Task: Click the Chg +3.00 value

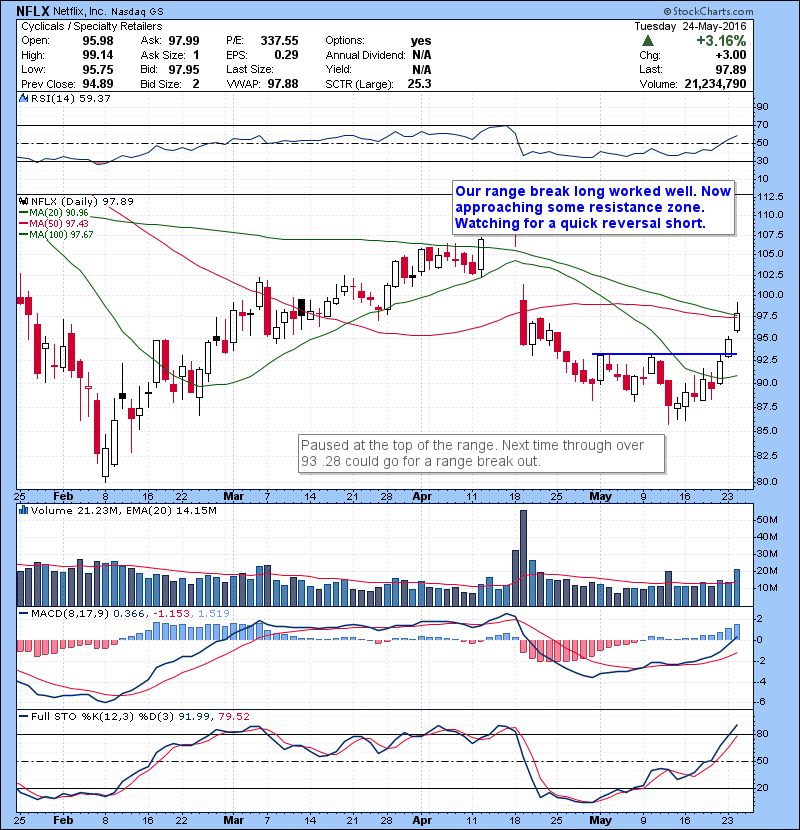Action: tap(731, 55)
